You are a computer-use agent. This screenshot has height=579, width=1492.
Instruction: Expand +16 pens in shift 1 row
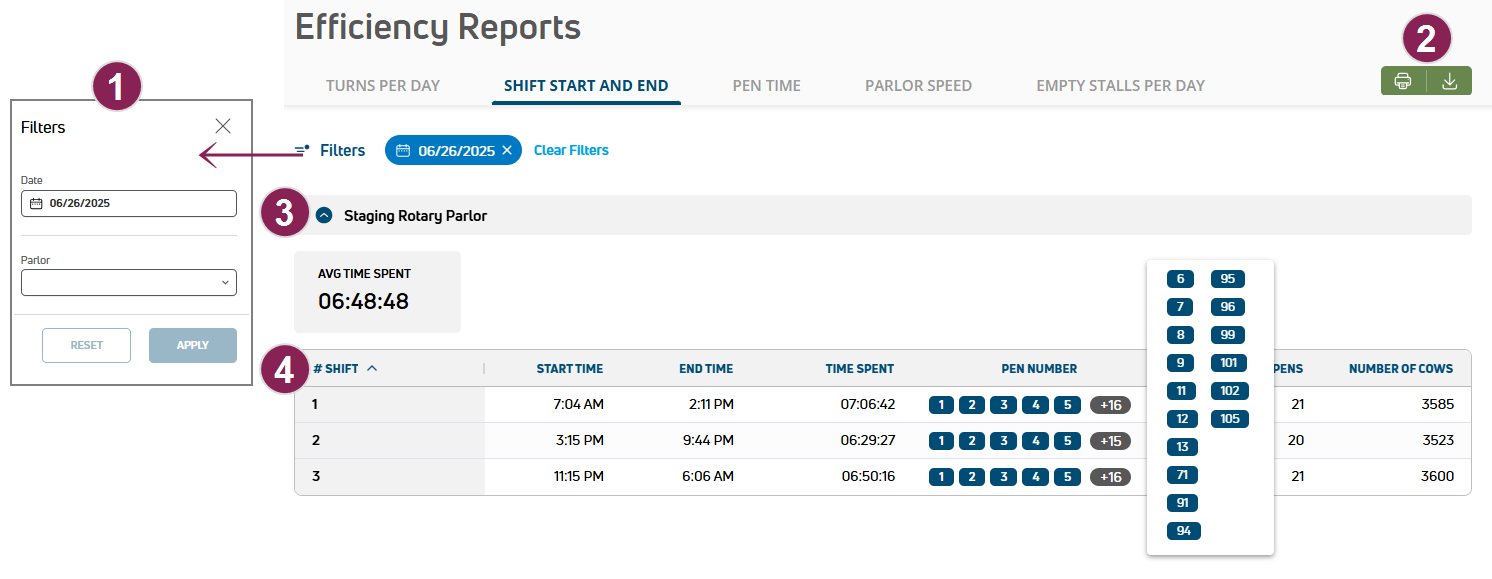click(x=1110, y=405)
